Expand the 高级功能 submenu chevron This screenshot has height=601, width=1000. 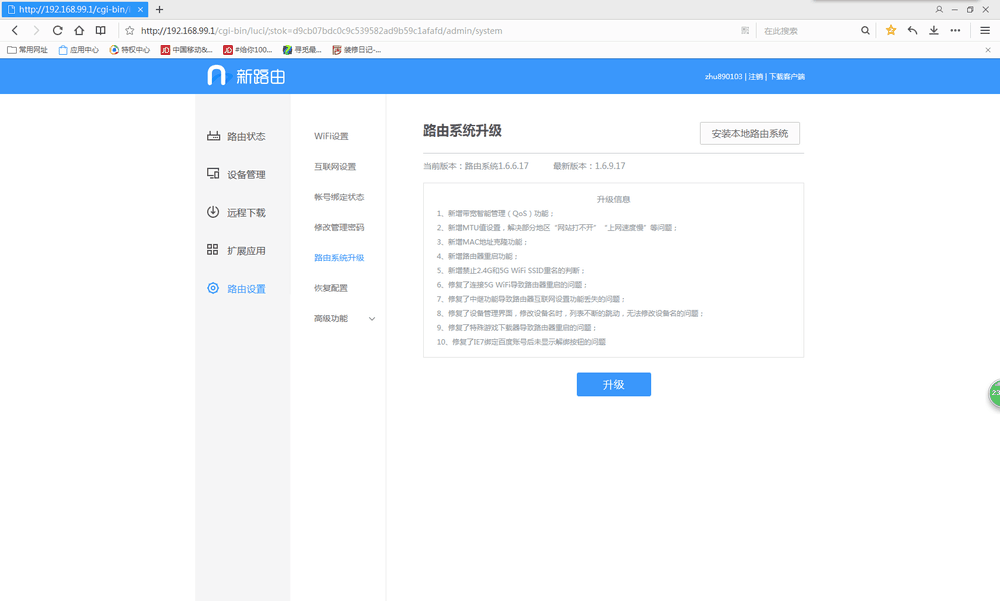(x=372, y=319)
